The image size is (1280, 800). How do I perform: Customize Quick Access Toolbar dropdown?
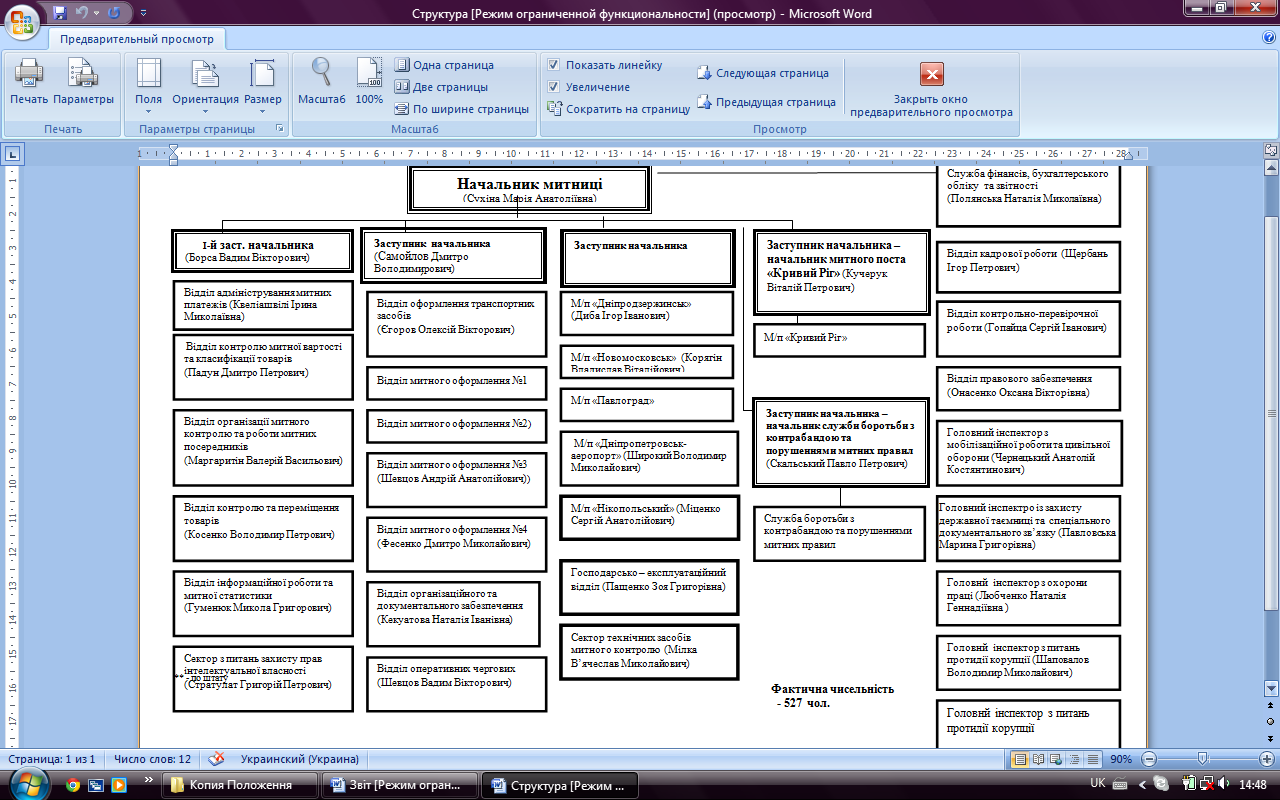[141, 13]
